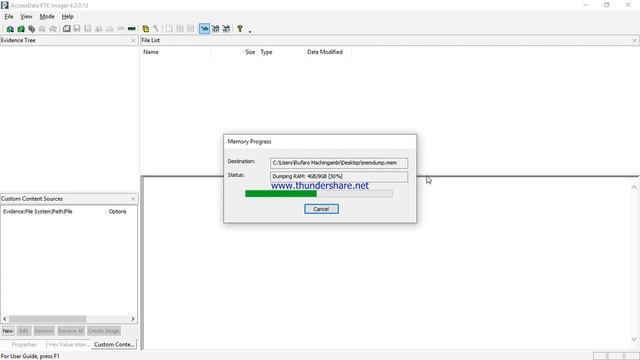Click the Export Directory Listing icon

pyautogui.click(x=191, y=29)
